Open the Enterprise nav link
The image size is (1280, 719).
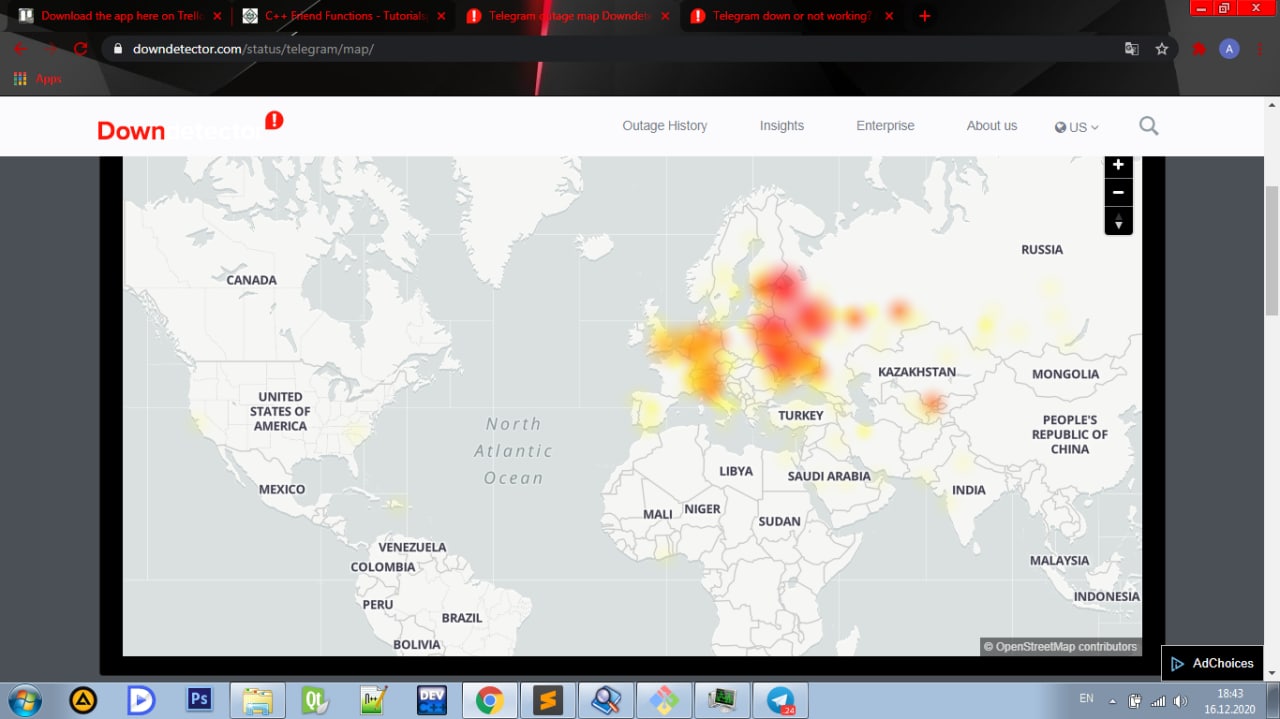coord(885,126)
